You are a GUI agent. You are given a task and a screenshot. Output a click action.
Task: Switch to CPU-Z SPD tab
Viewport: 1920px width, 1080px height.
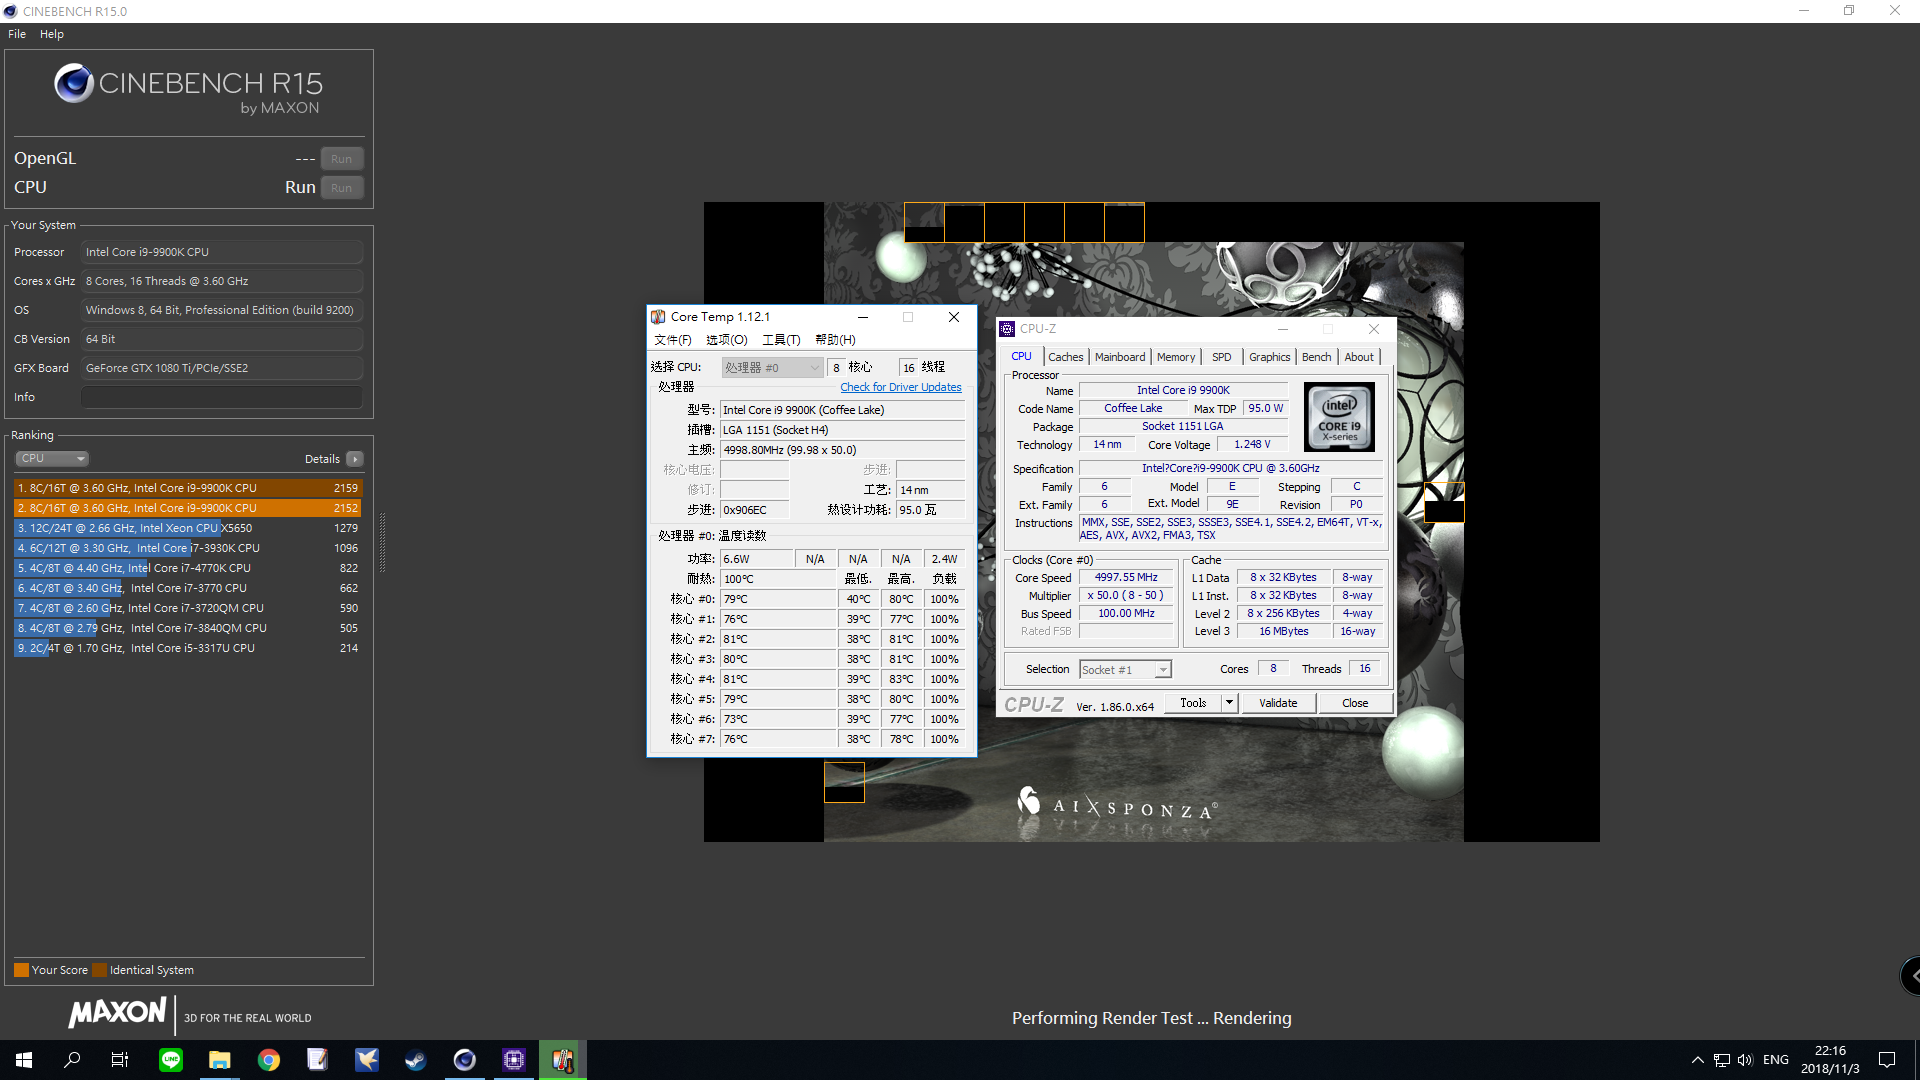(x=1222, y=357)
